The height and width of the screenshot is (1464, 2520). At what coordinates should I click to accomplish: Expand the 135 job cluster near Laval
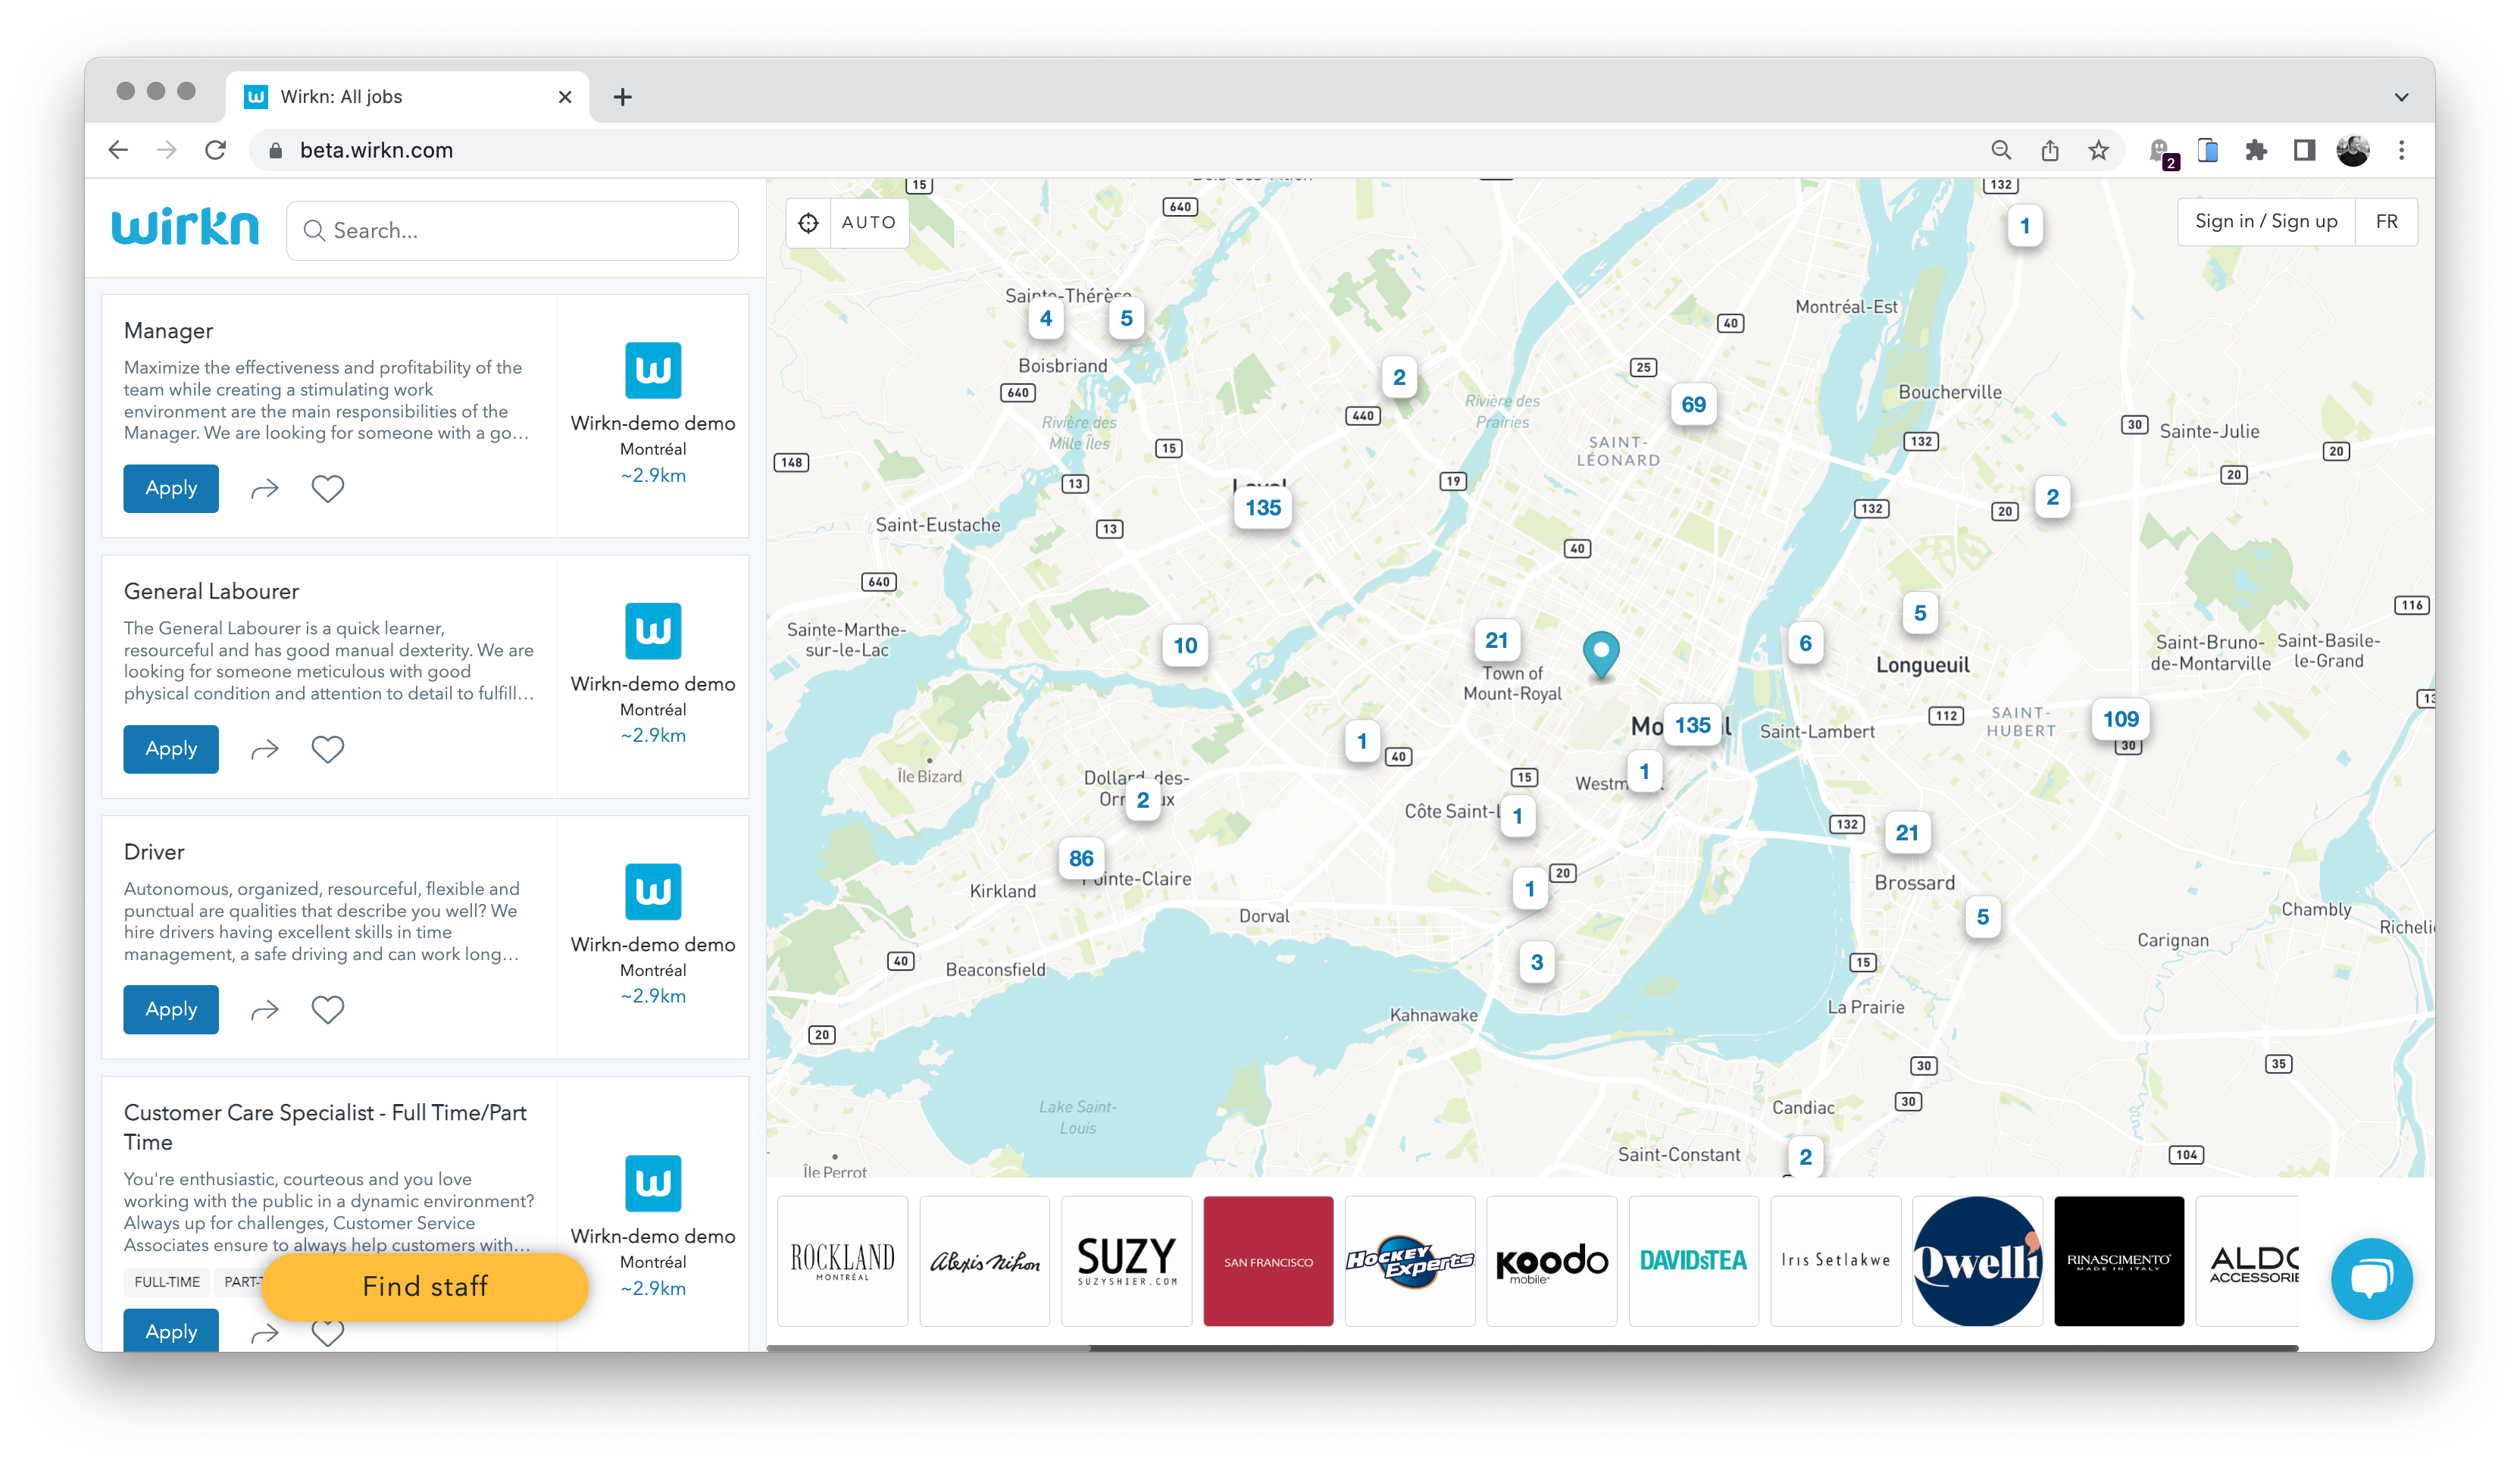1263,508
